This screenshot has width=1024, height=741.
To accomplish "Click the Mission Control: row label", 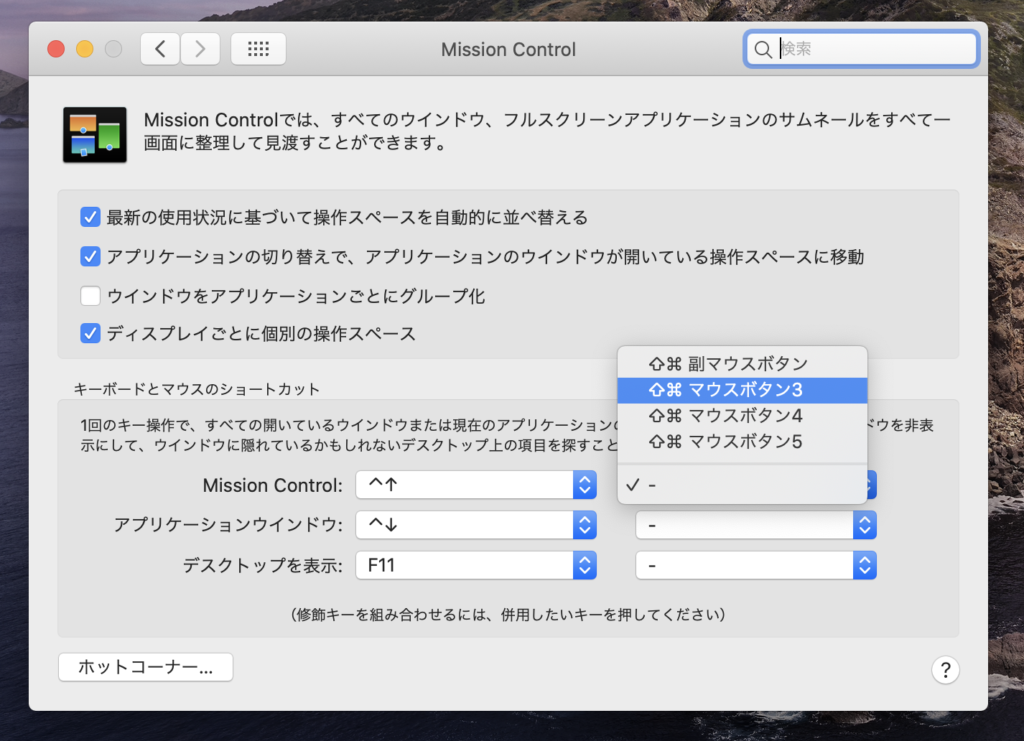I will (x=272, y=486).
